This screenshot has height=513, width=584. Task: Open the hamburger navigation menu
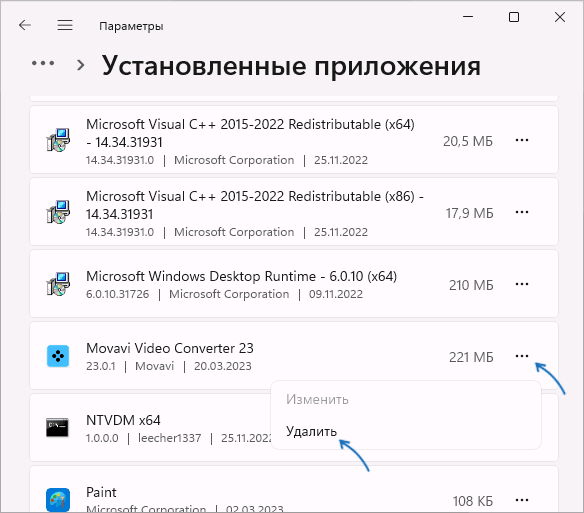pyautogui.click(x=65, y=25)
